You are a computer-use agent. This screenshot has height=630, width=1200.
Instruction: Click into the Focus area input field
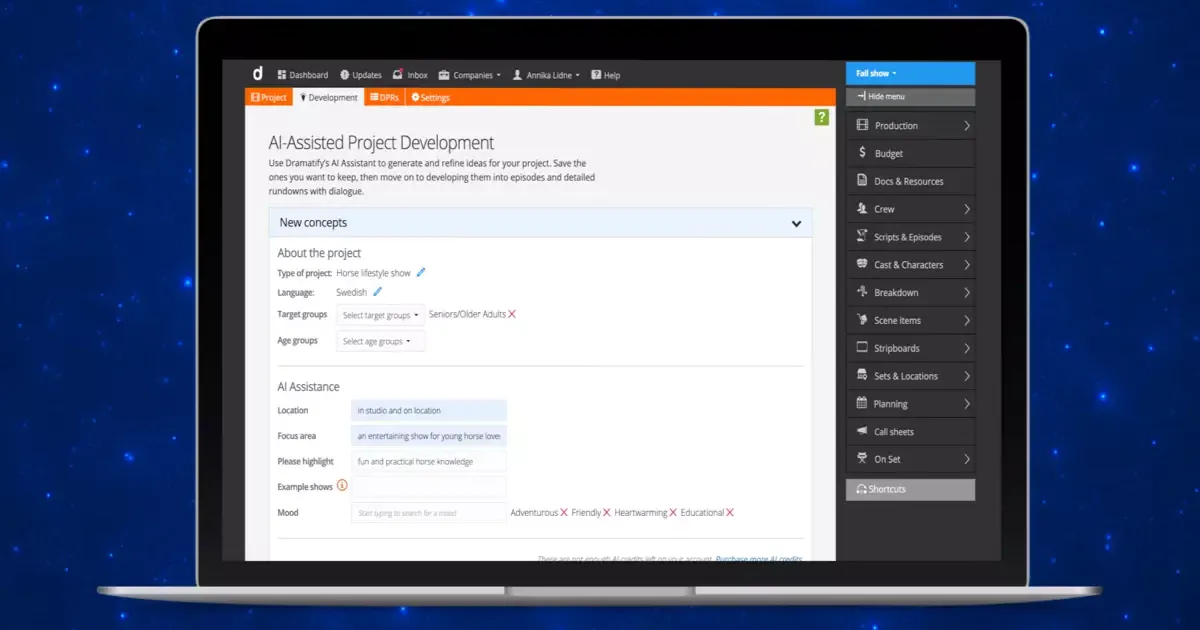(429, 436)
